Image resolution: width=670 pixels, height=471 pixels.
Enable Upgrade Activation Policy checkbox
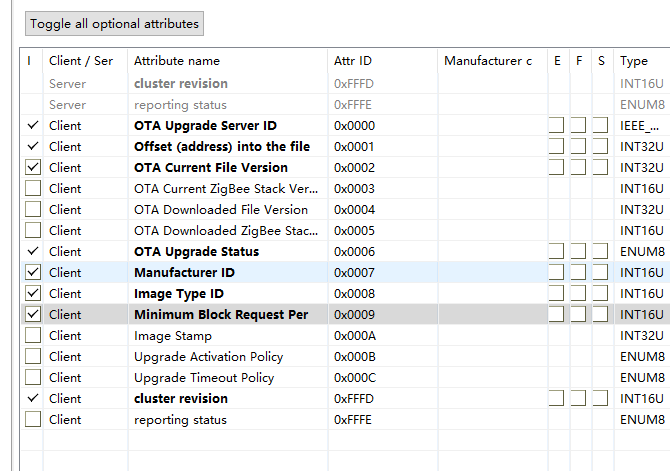pyautogui.click(x=33, y=357)
